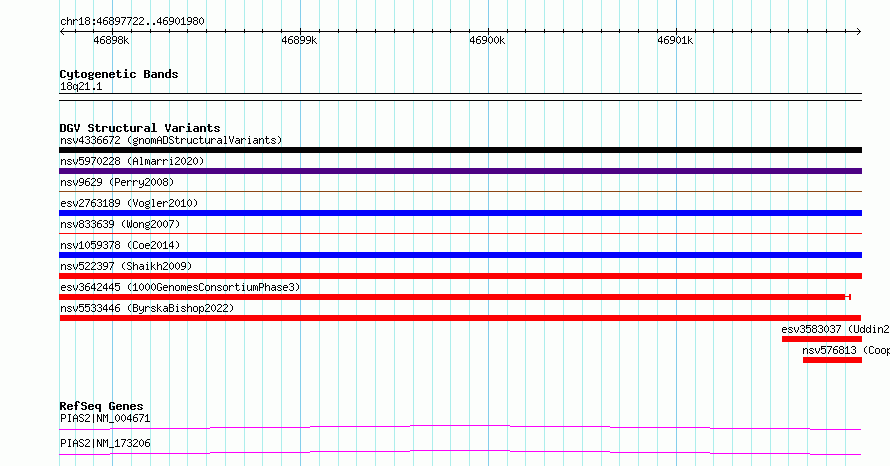Click the chr18:46897722..46901980 coordinate label

pos(132,21)
